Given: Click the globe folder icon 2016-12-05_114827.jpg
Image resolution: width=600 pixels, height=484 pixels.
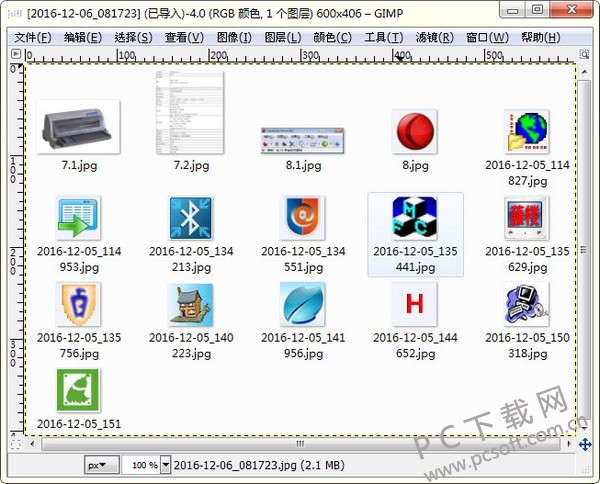Looking at the screenshot, I should [x=527, y=132].
